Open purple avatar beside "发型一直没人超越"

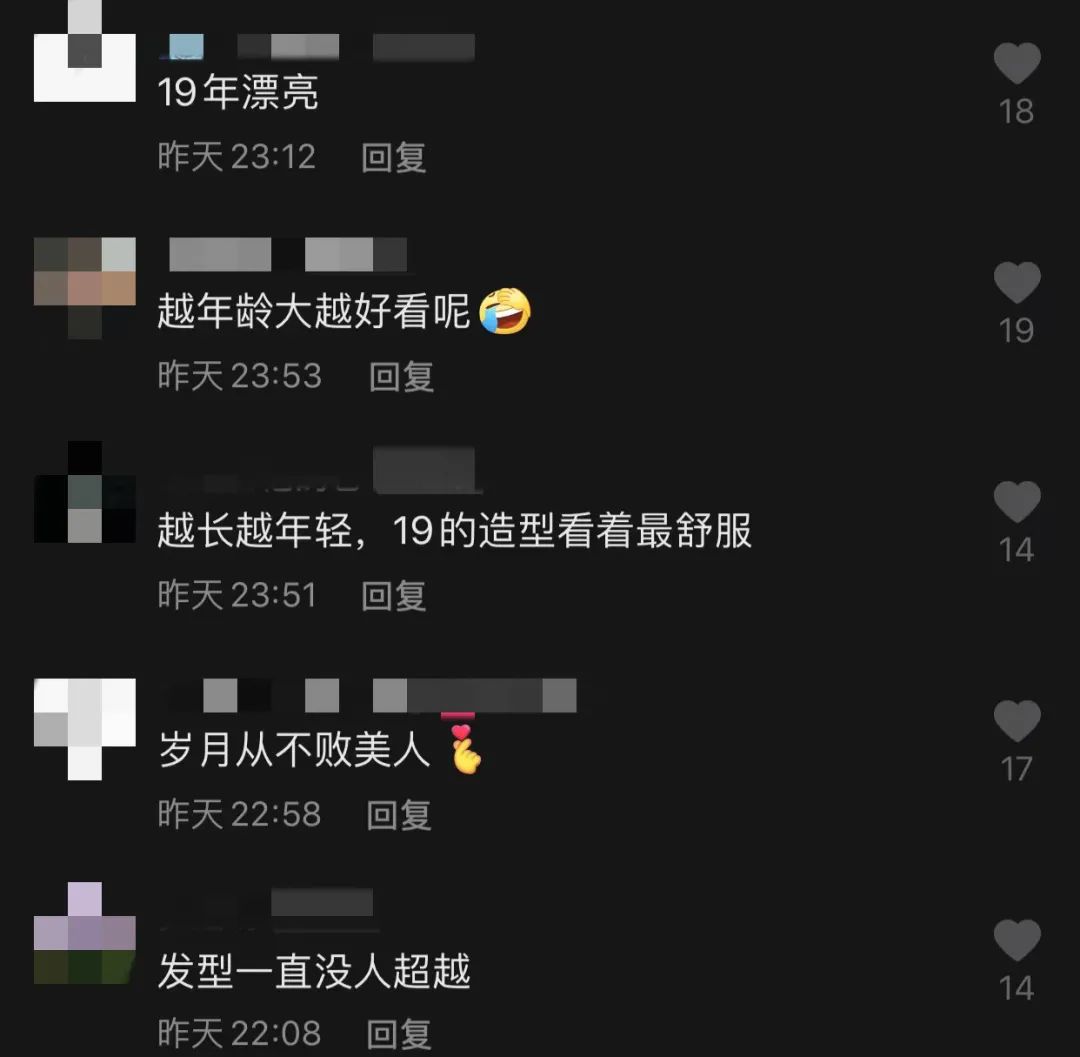coord(85,932)
